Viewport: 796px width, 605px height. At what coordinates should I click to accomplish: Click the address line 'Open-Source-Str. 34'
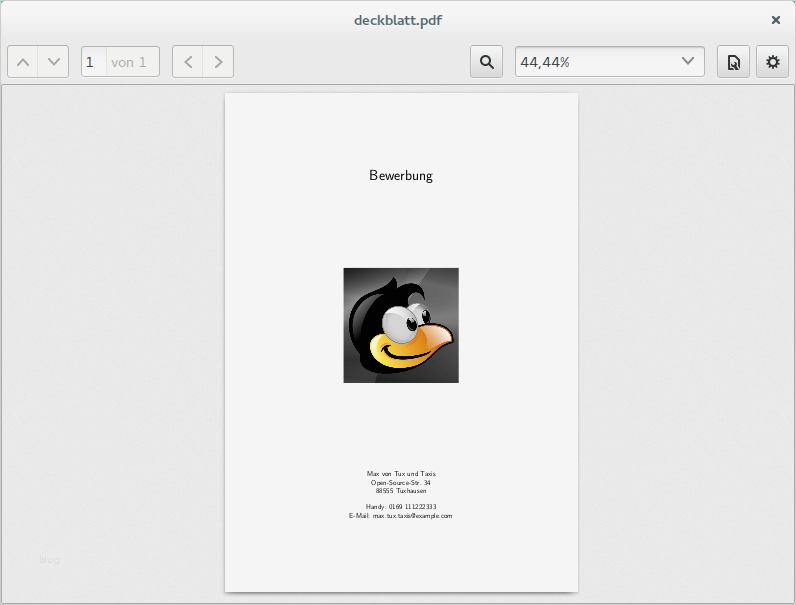401,483
